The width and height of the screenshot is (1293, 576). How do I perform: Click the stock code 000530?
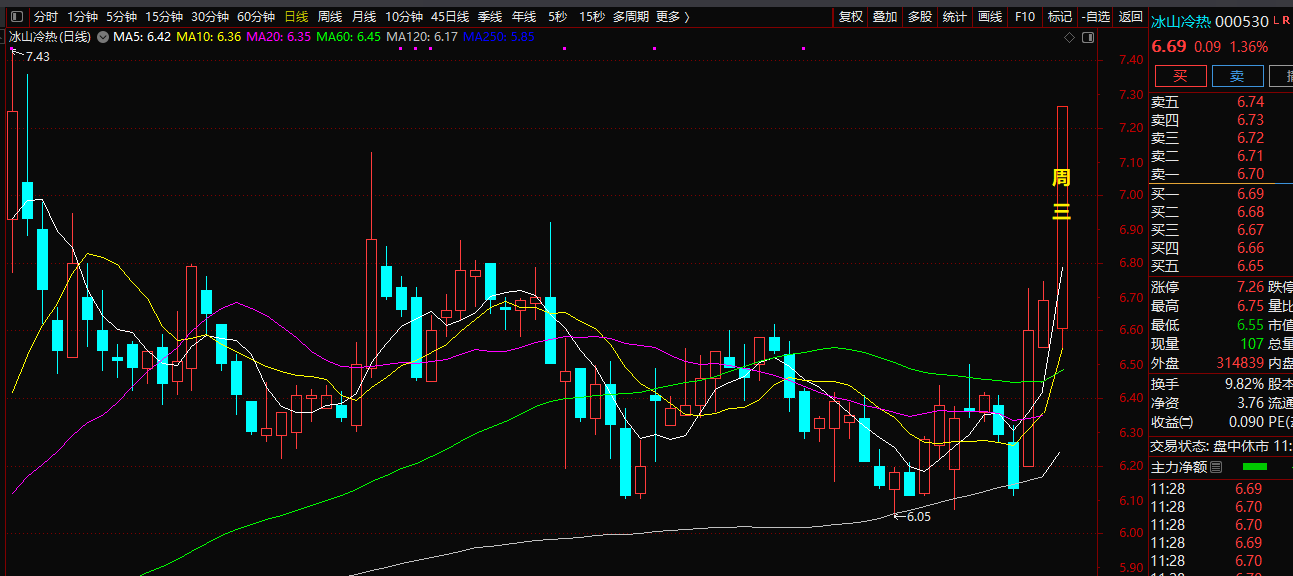pyautogui.click(x=1243, y=21)
